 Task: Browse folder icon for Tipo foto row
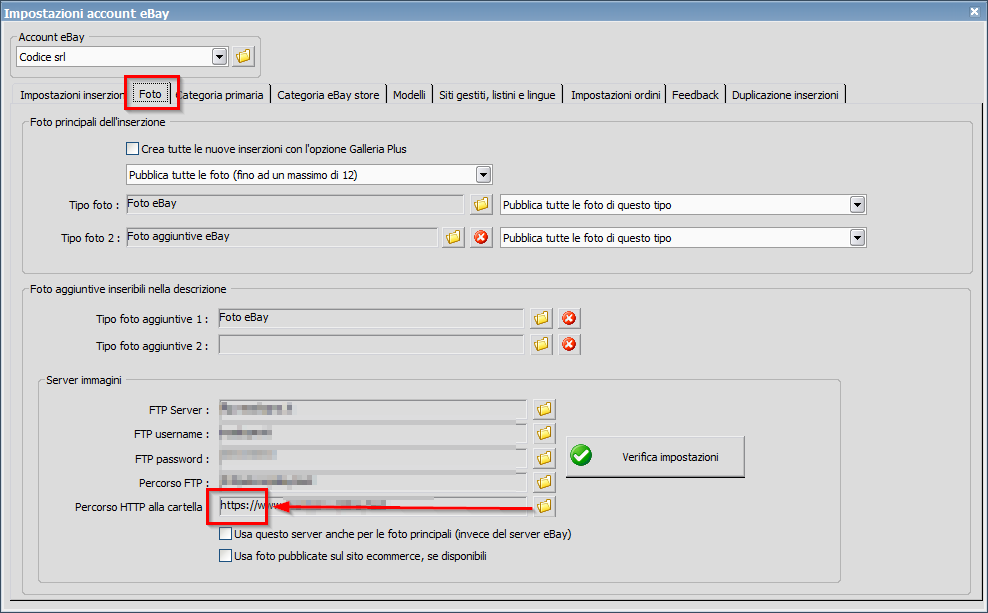[x=481, y=204]
